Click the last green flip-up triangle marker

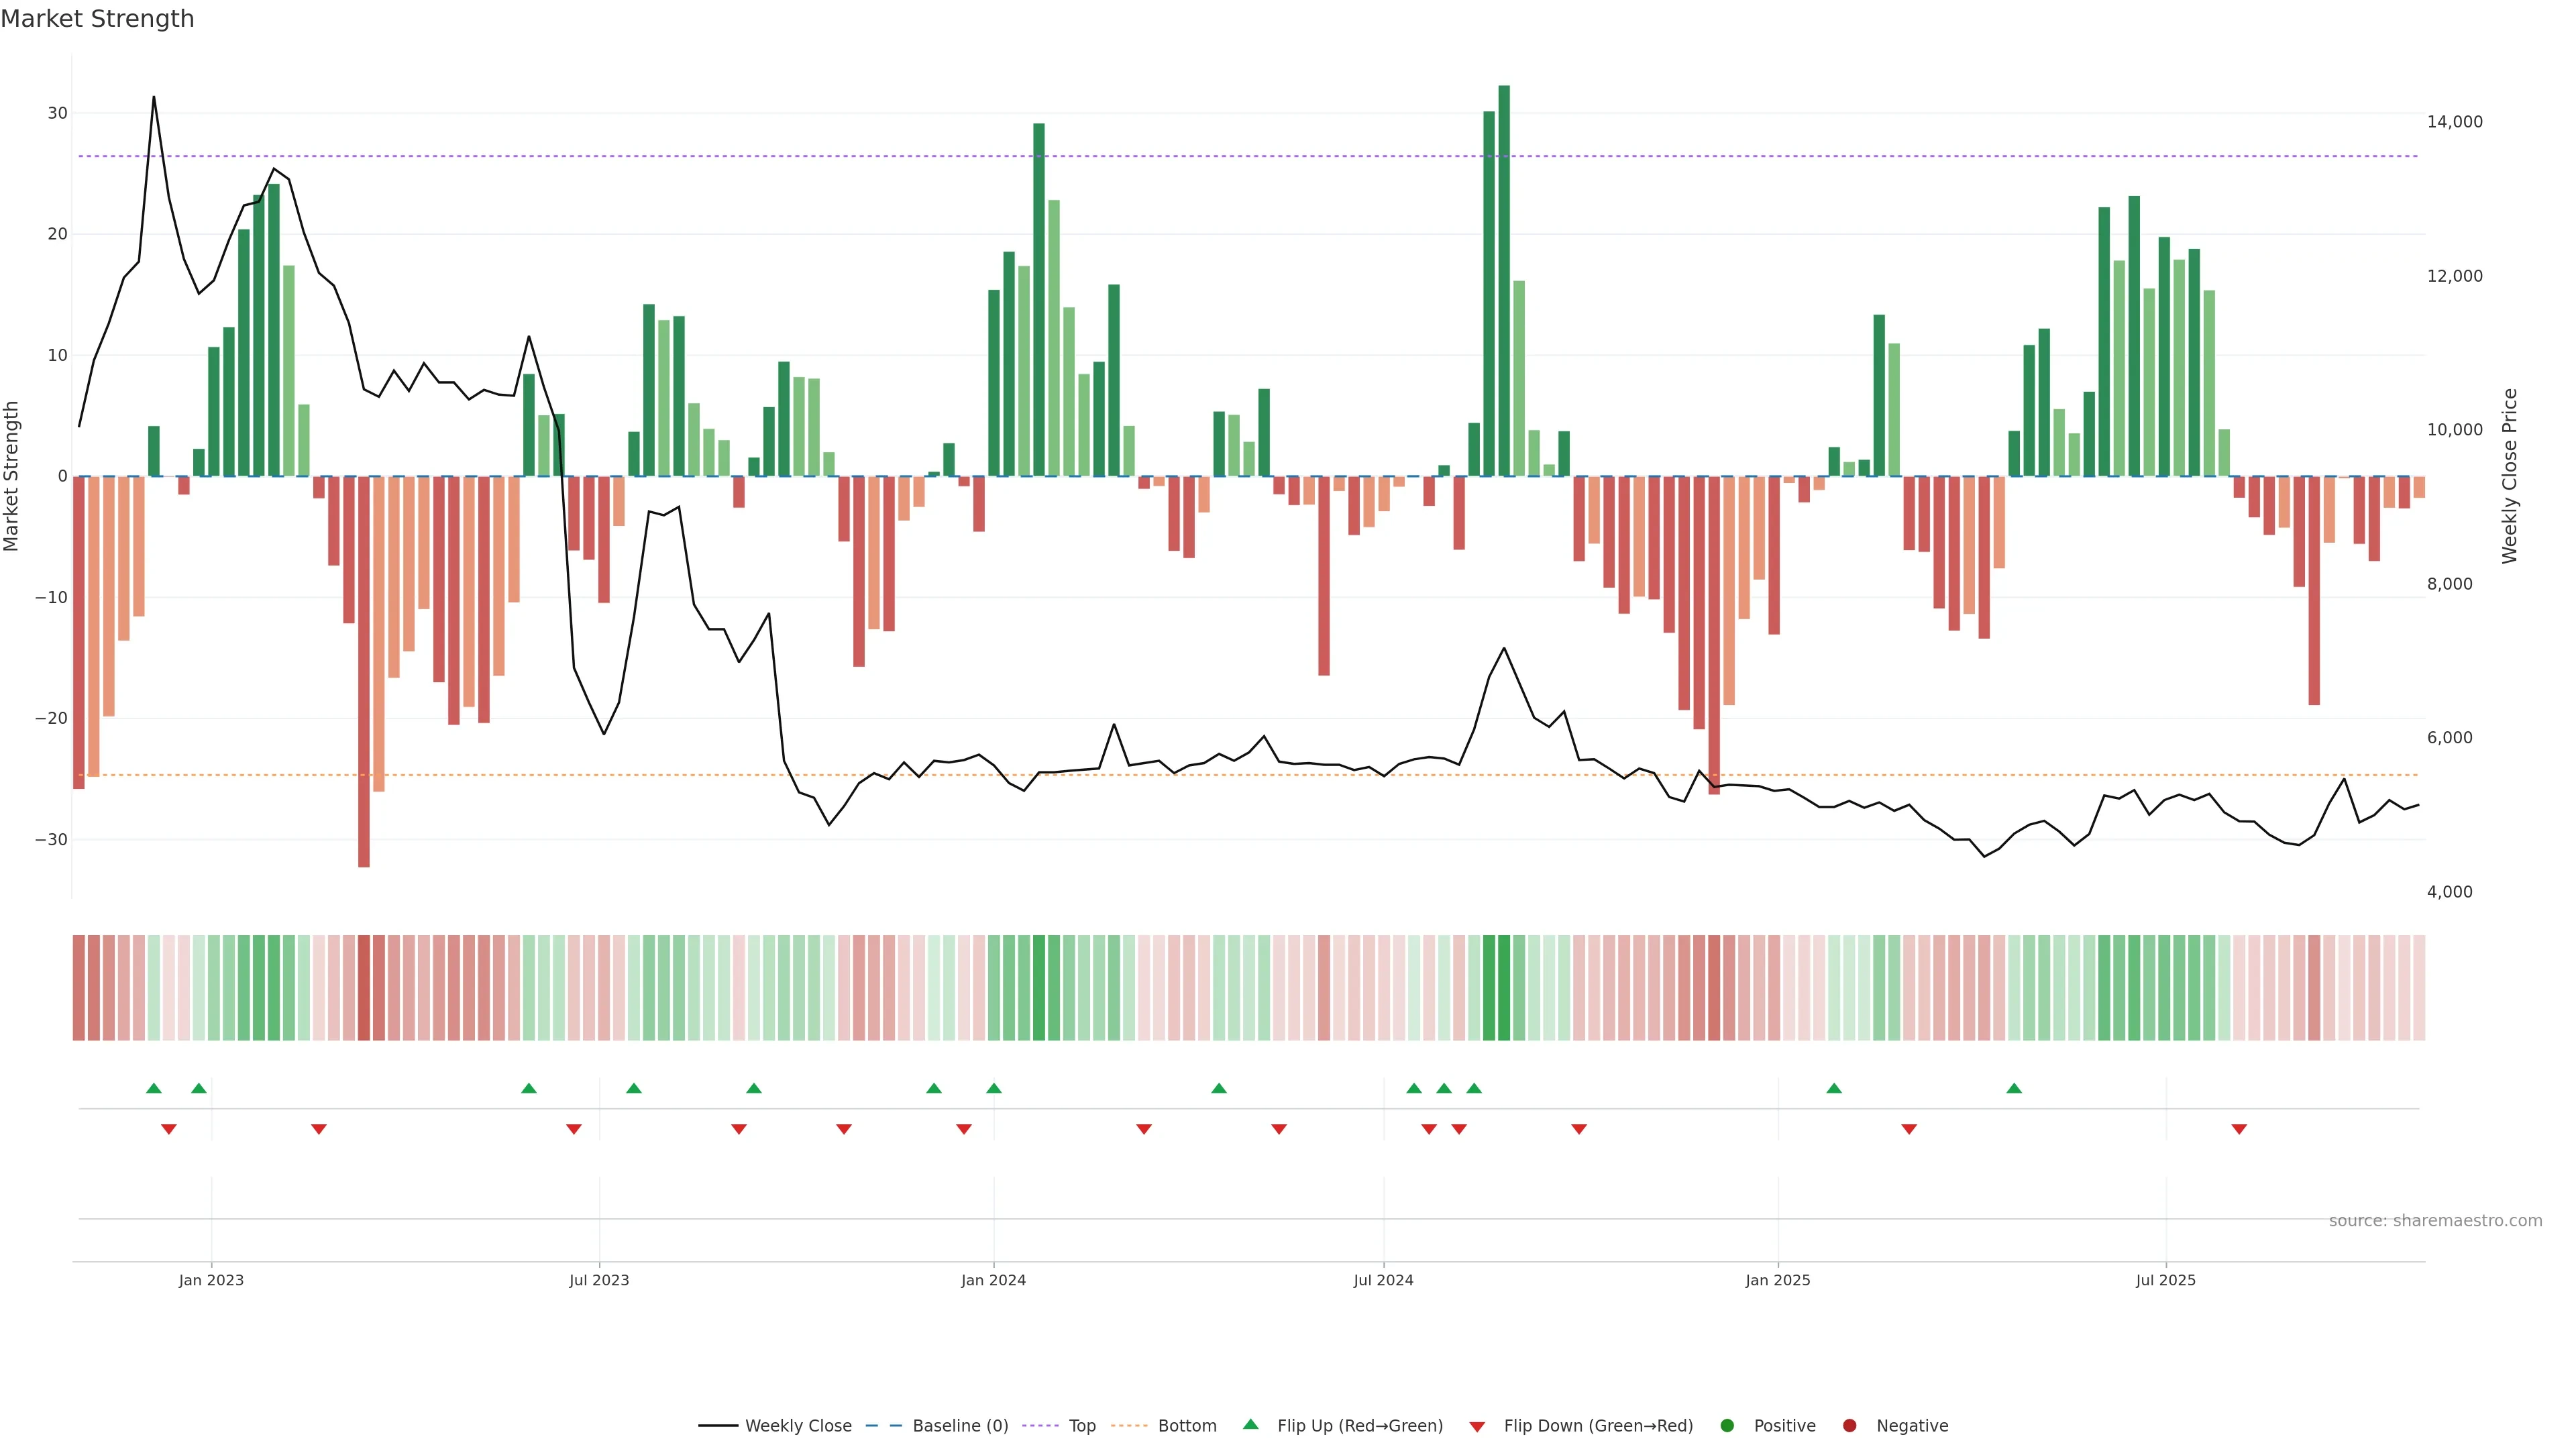[2014, 1088]
